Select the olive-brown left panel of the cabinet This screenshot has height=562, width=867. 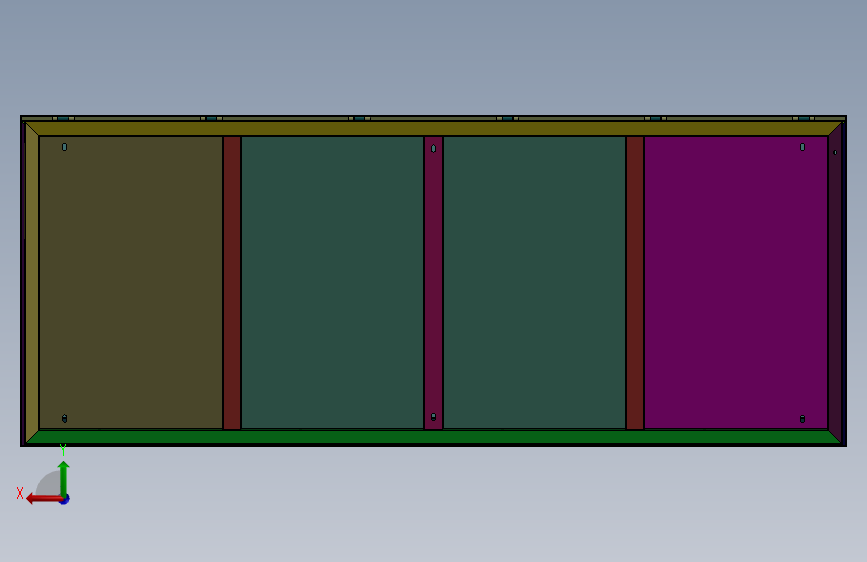click(130, 282)
